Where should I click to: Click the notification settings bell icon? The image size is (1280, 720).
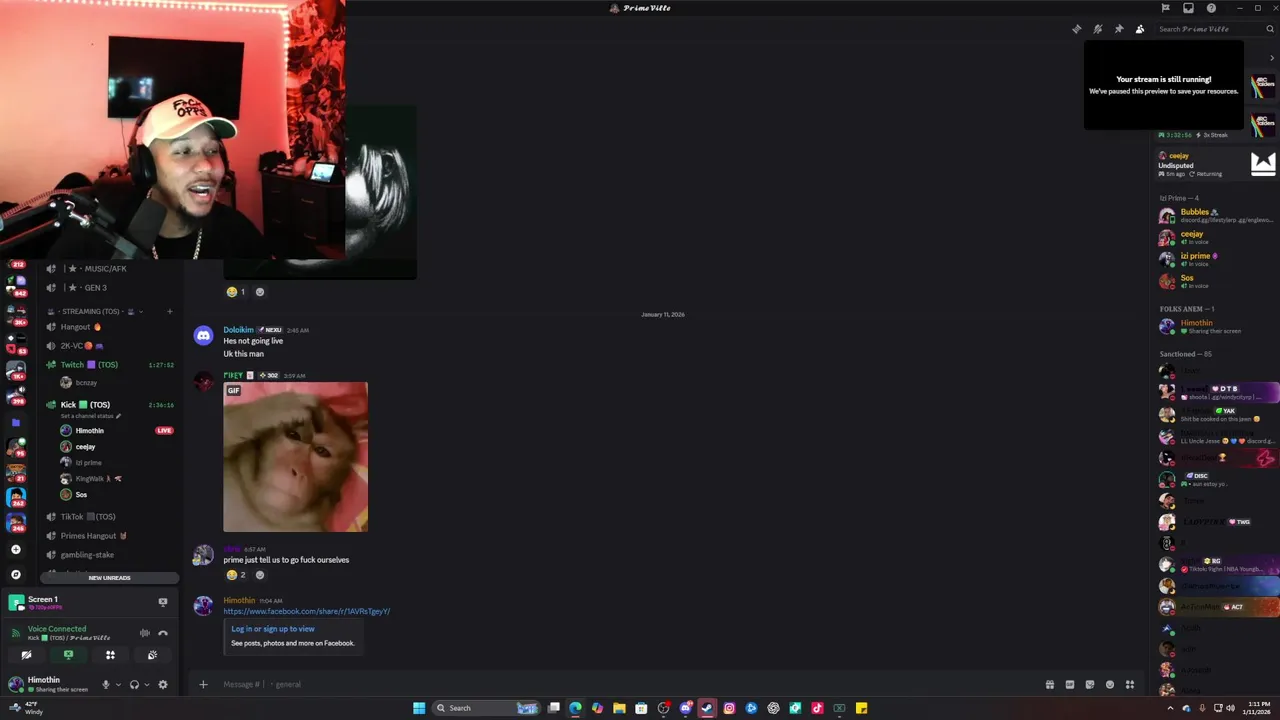tap(1098, 29)
